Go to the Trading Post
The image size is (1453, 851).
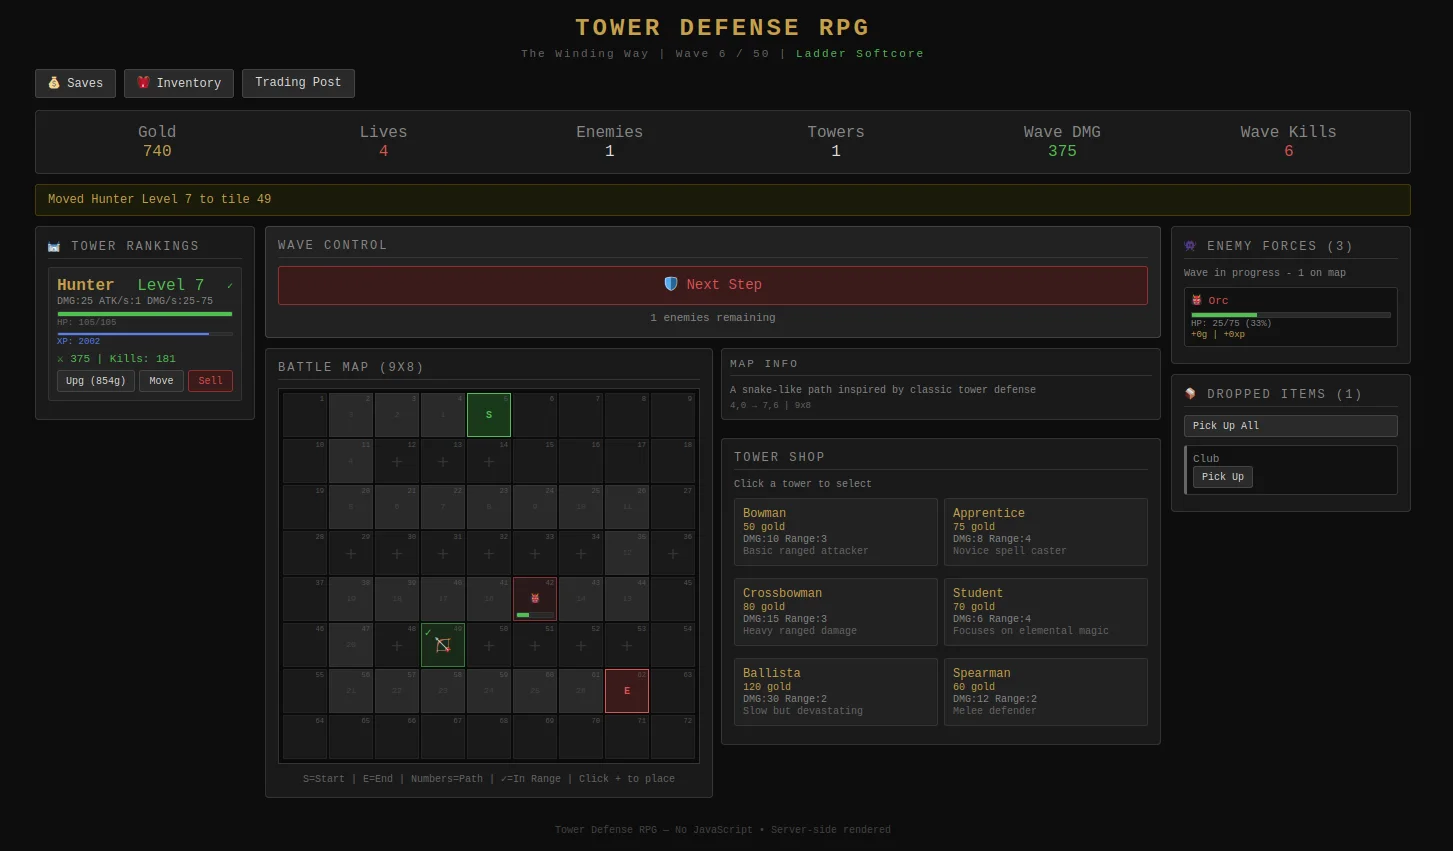click(298, 83)
